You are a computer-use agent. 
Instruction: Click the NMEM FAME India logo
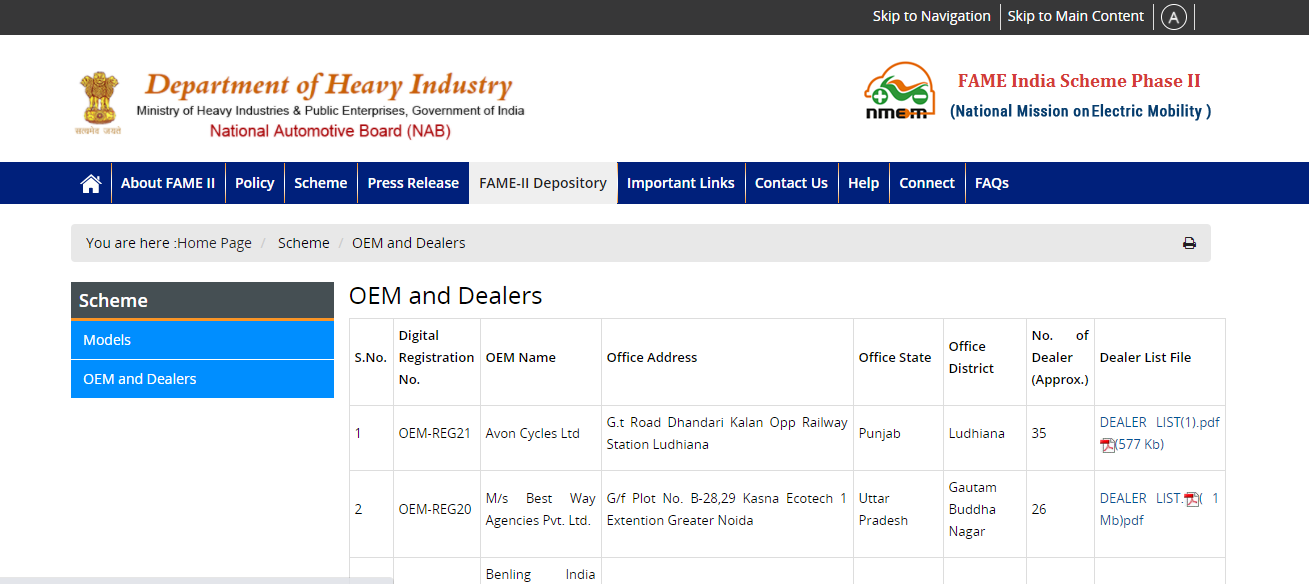[899, 92]
